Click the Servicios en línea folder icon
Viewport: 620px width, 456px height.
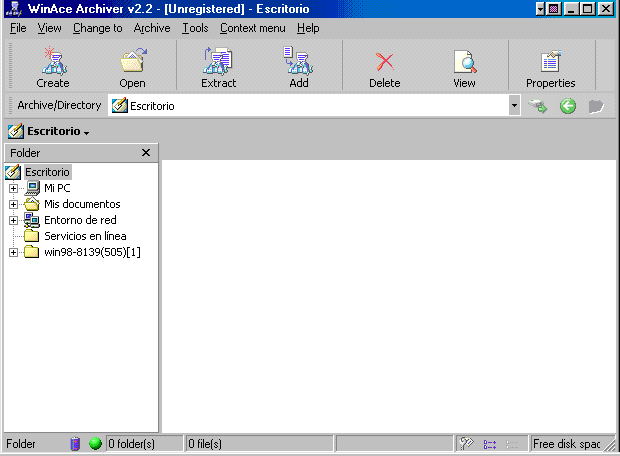point(32,236)
